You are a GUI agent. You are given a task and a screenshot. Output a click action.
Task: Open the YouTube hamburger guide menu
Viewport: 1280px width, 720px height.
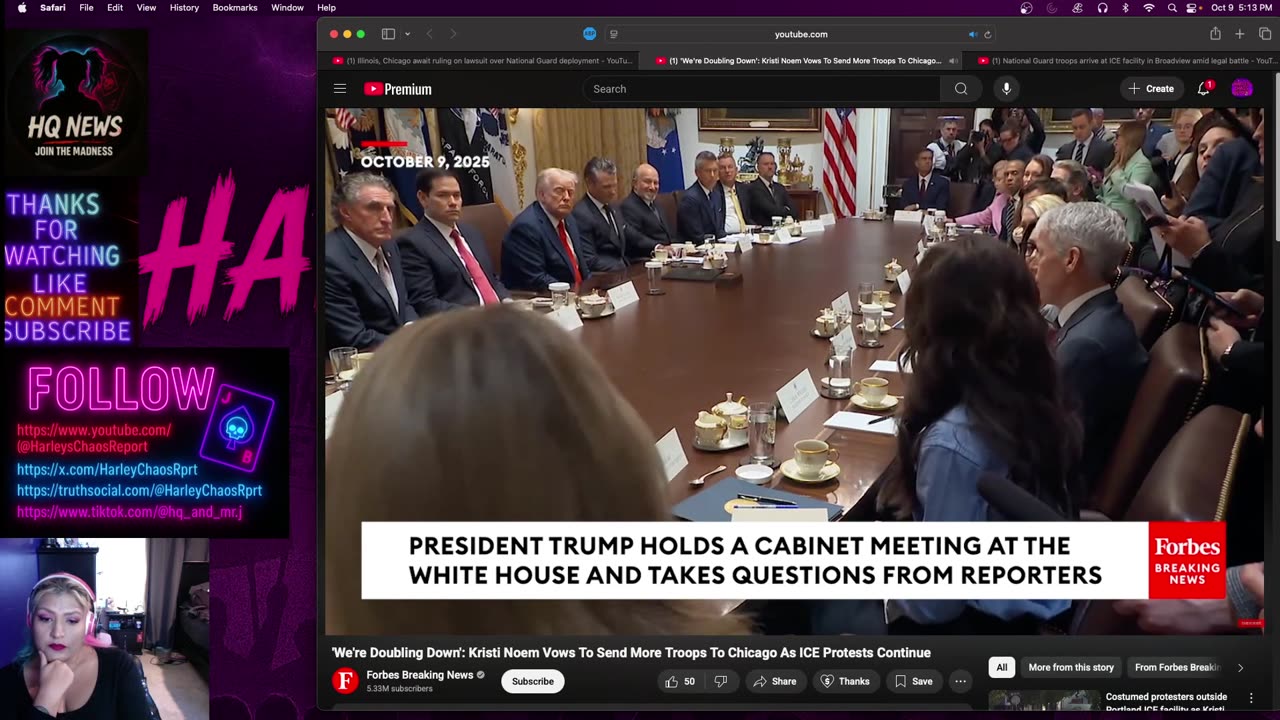pos(340,89)
